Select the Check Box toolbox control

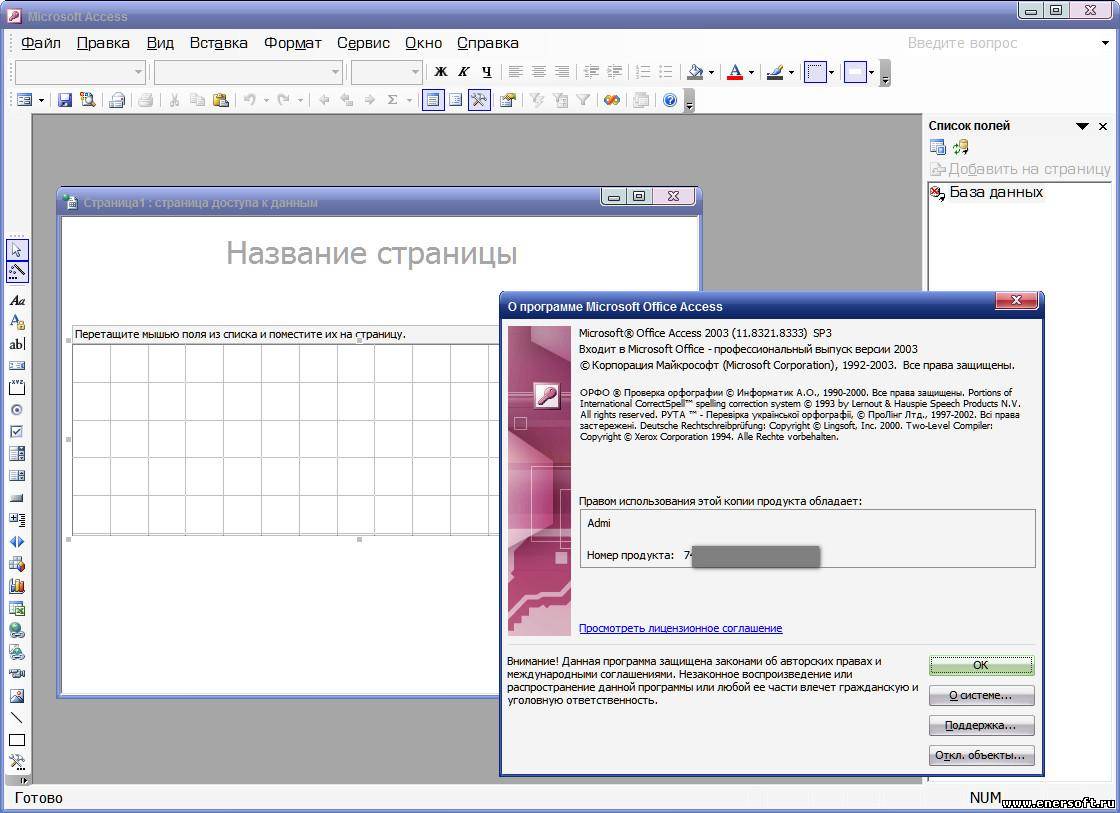(x=16, y=432)
